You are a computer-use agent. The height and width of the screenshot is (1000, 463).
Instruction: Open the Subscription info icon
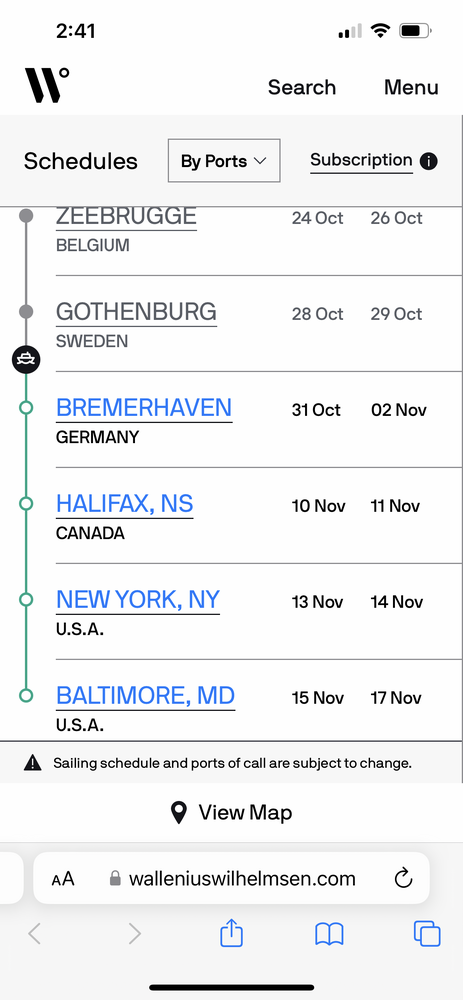(x=429, y=161)
